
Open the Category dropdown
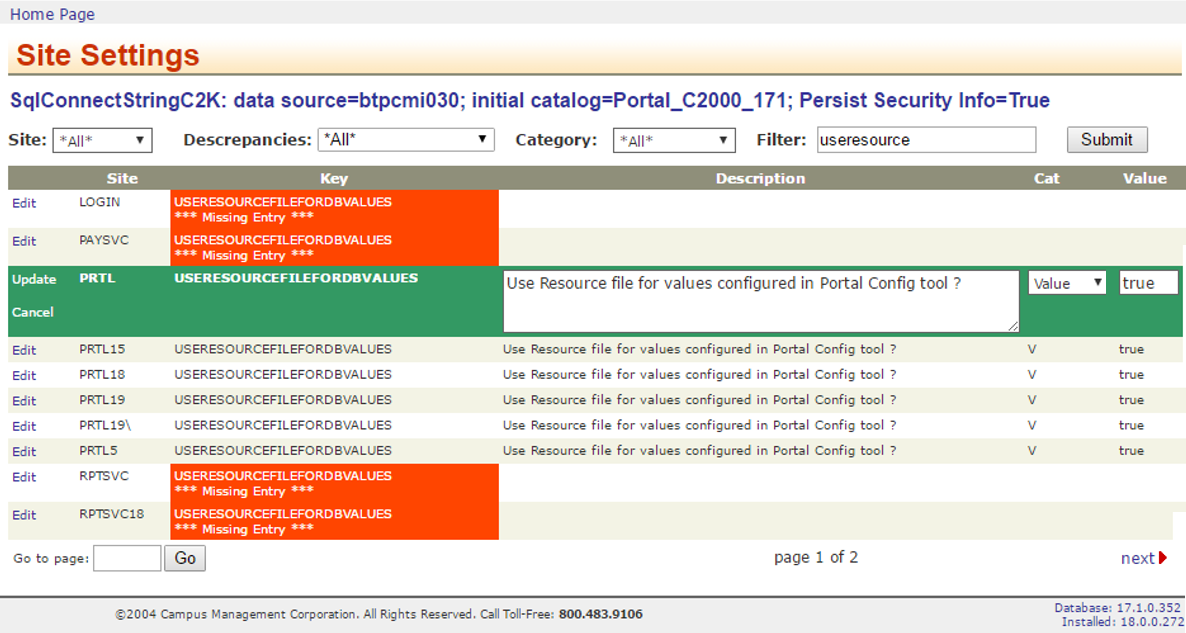(x=674, y=141)
